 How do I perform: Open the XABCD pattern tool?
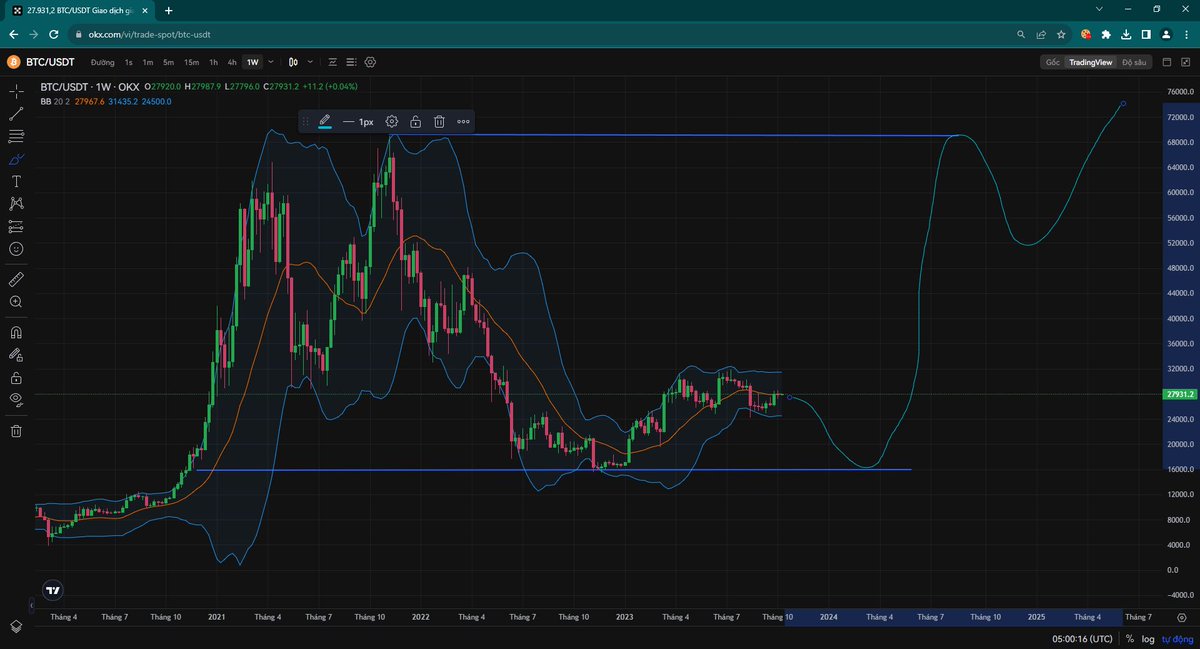pos(16,203)
